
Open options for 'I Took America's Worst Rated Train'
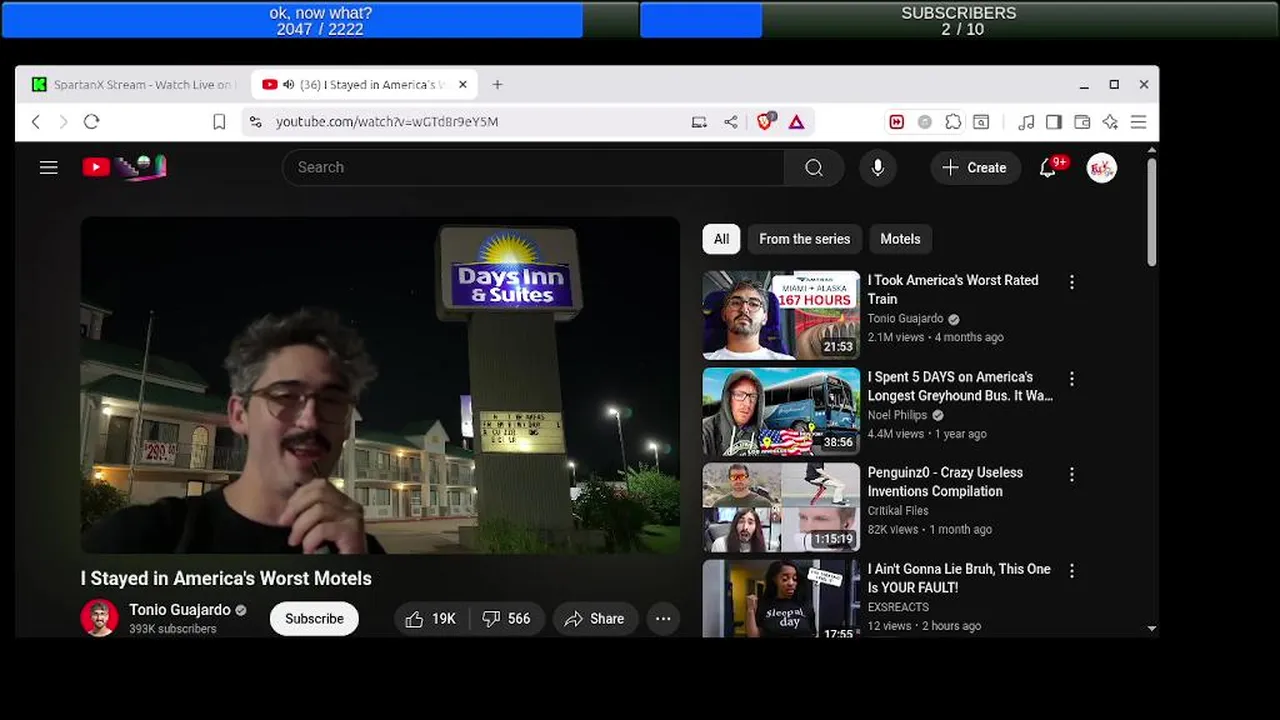(1072, 283)
